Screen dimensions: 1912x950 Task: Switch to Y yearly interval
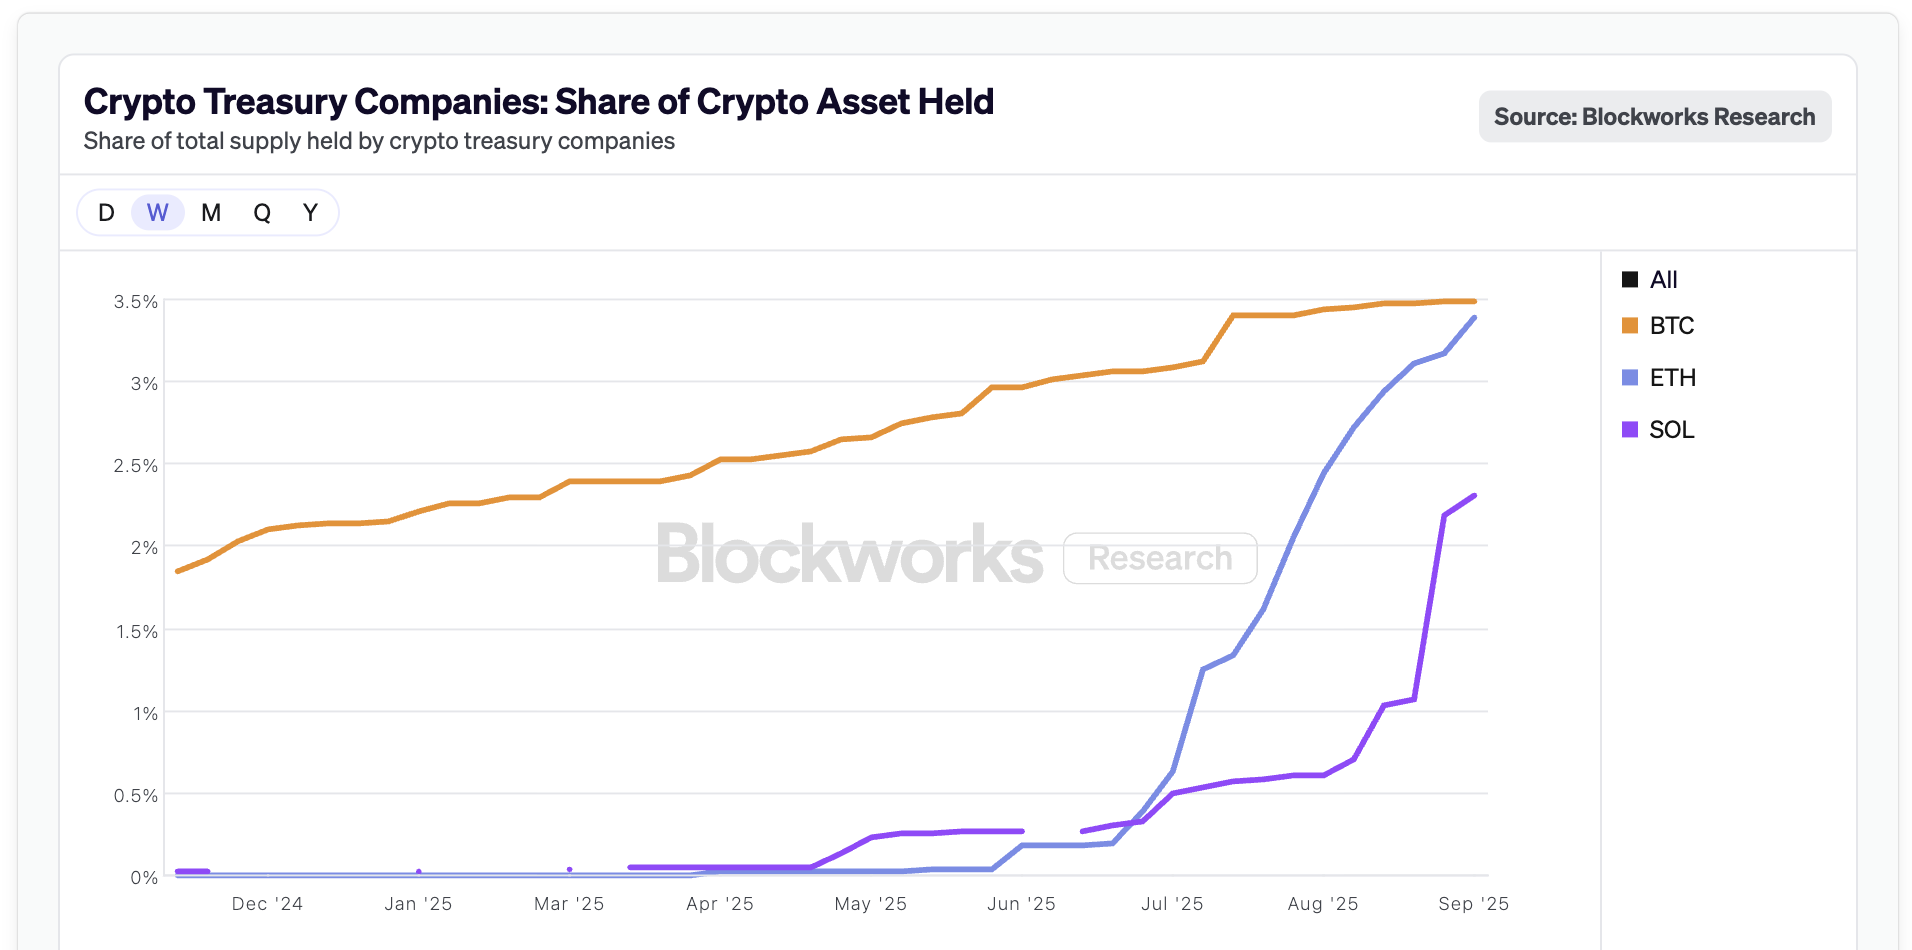310,212
